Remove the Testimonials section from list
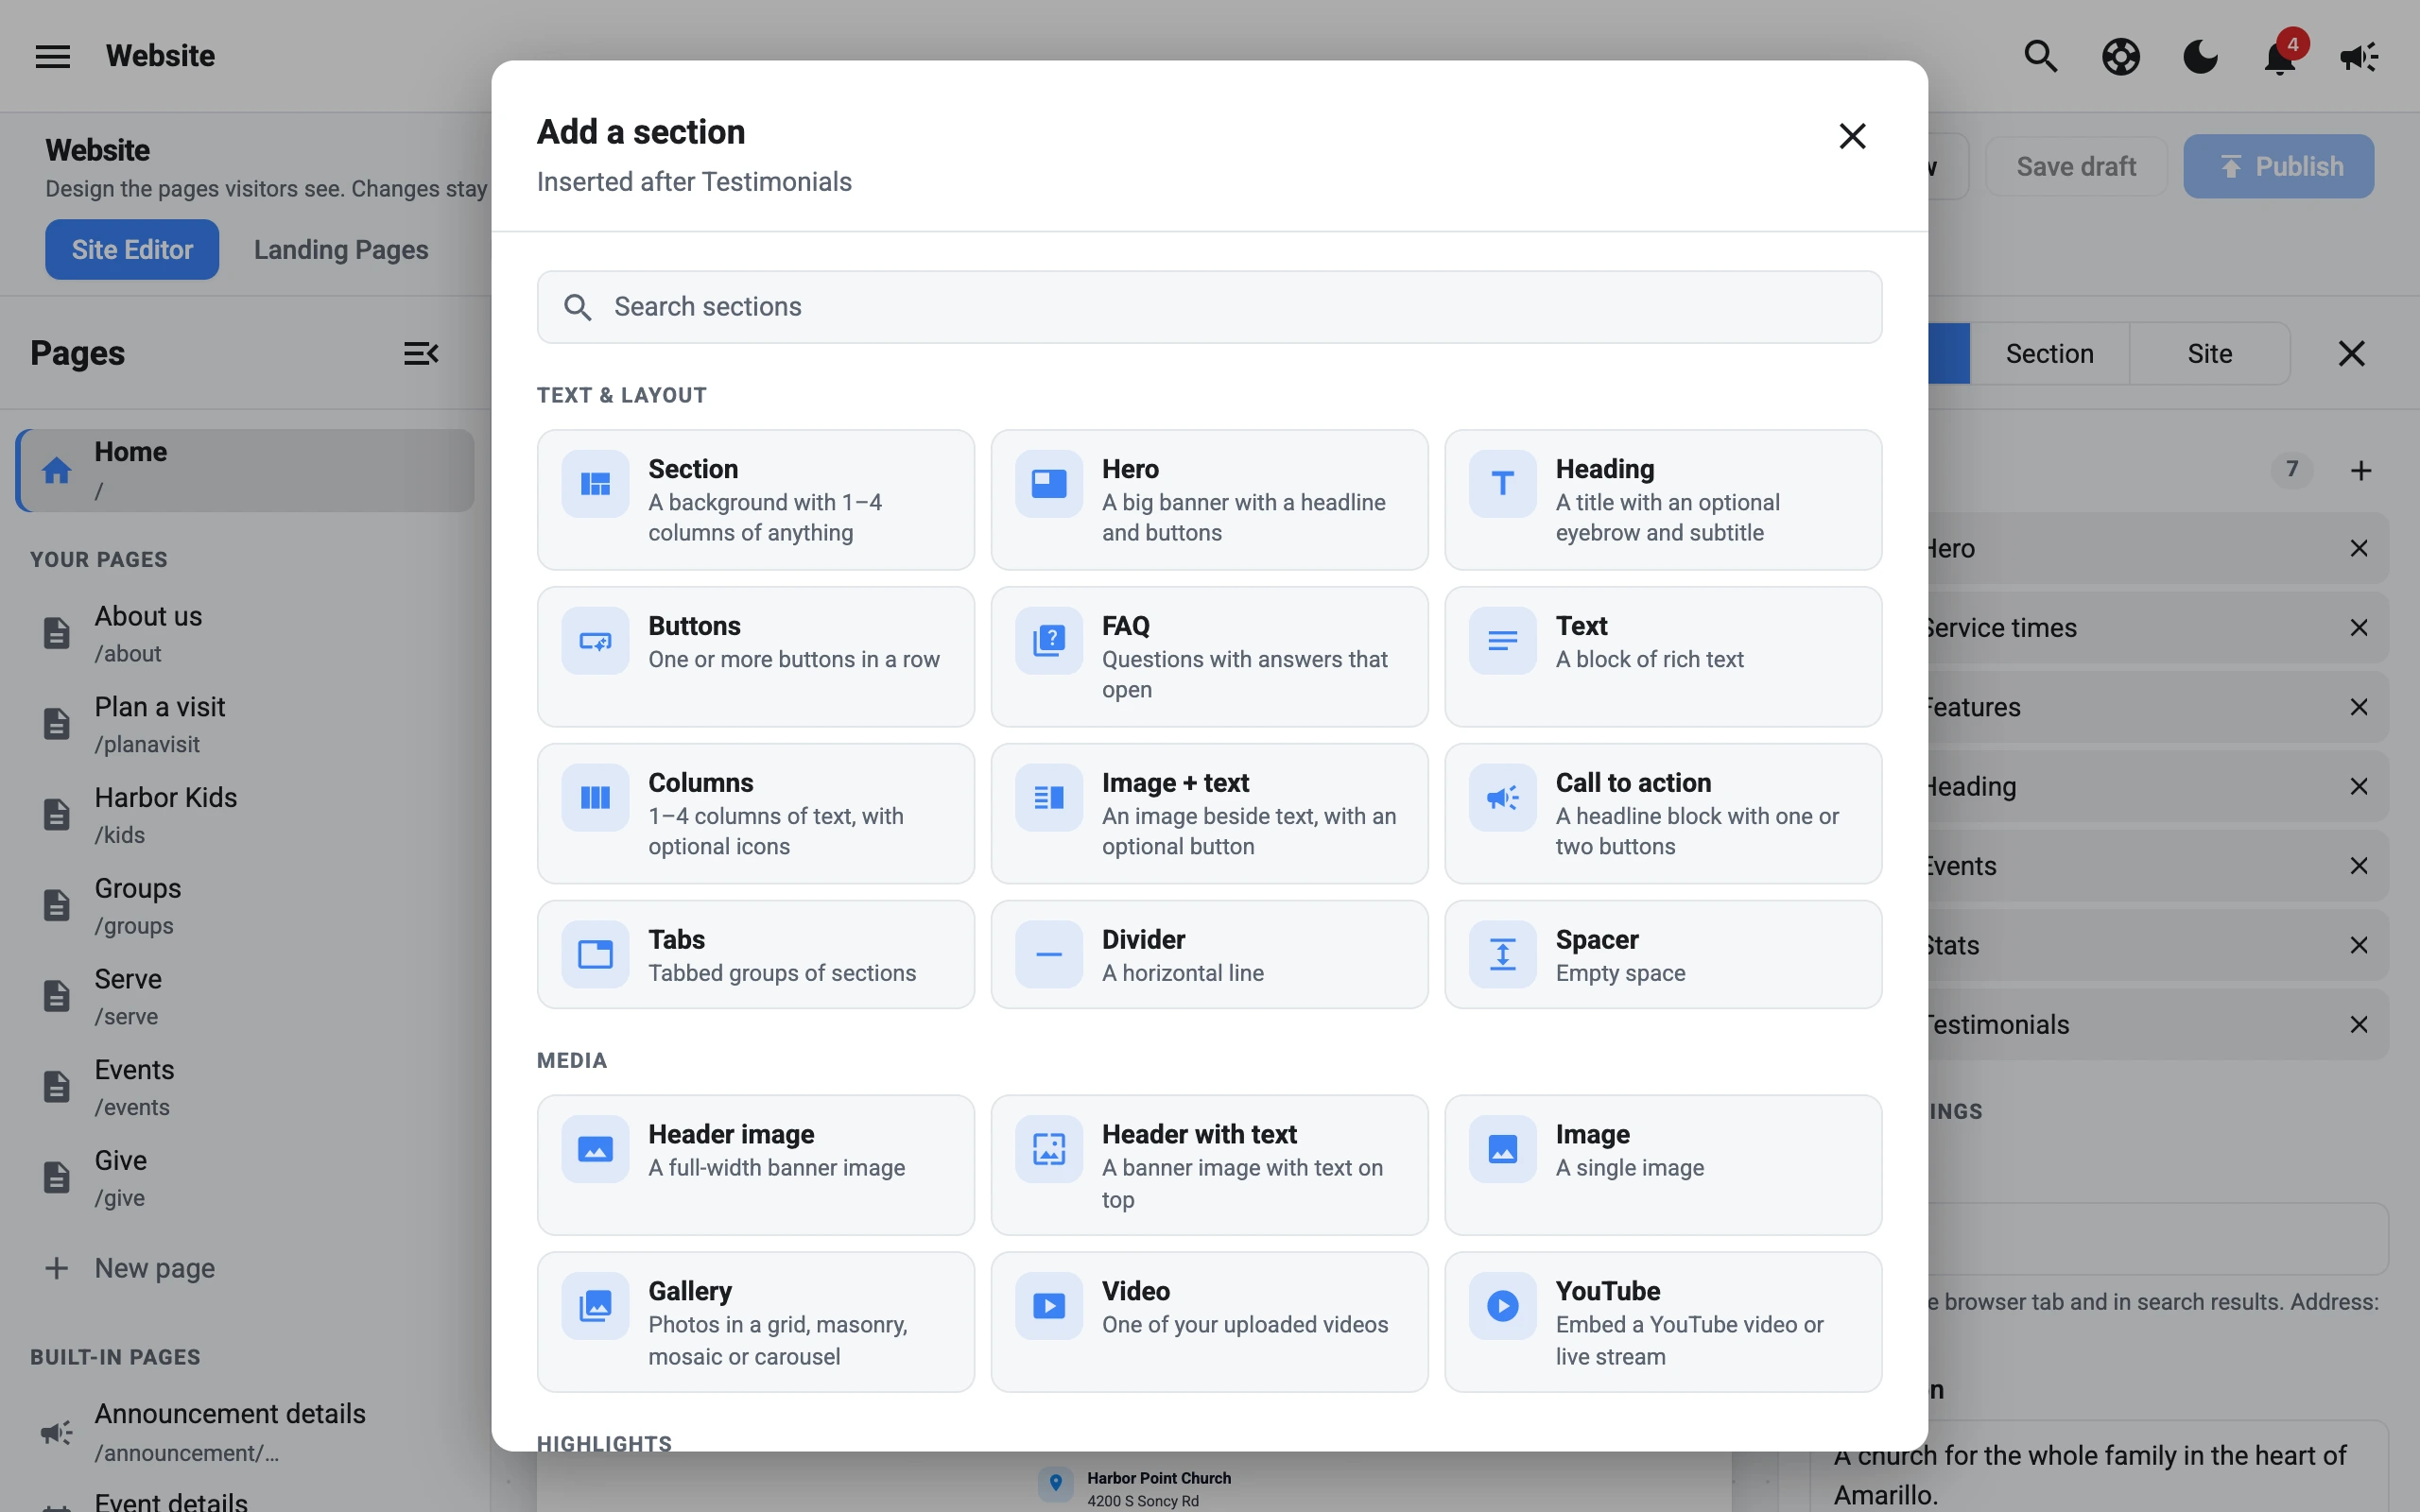Image resolution: width=2420 pixels, height=1512 pixels. [2358, 1024]
